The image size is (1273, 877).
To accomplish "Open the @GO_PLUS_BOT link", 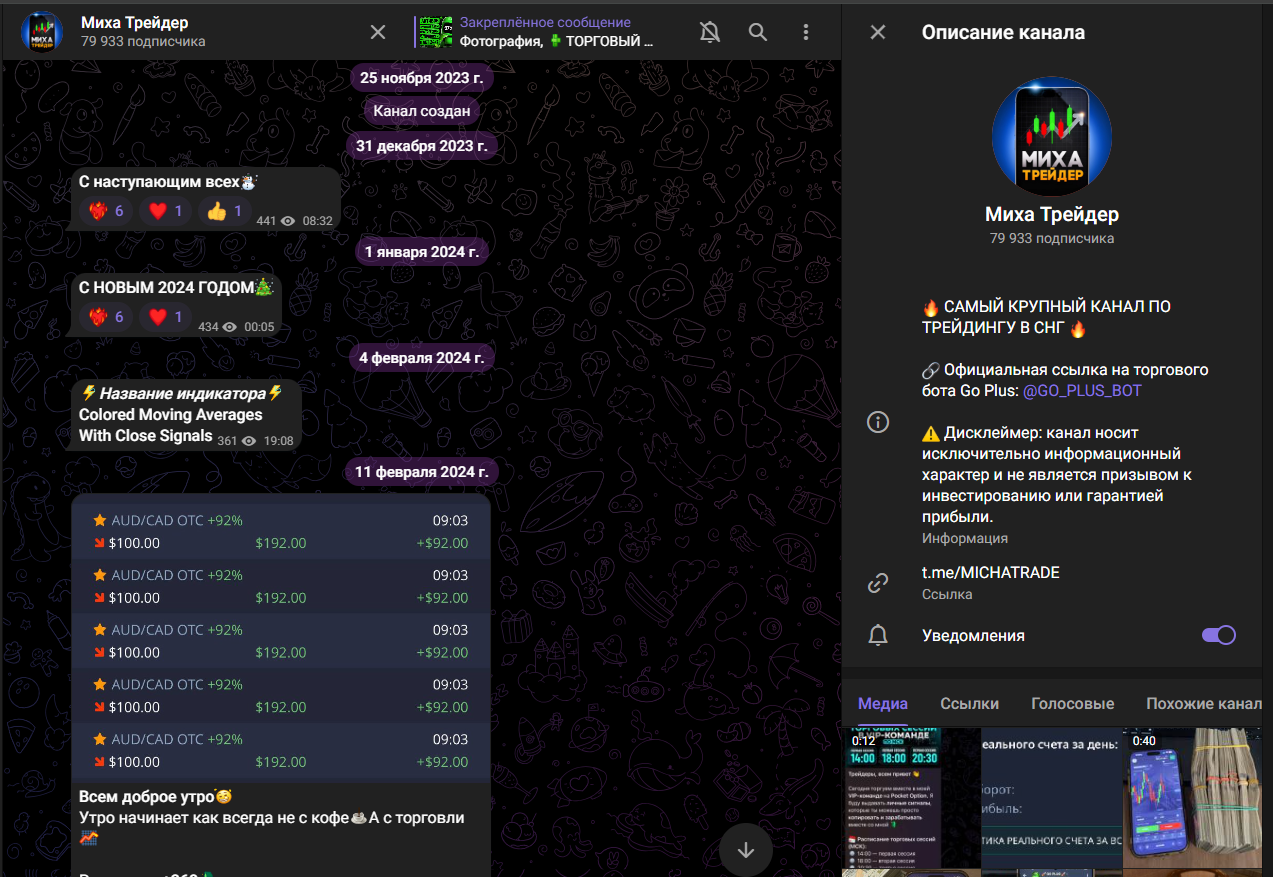I will (x=1081, y=391).
